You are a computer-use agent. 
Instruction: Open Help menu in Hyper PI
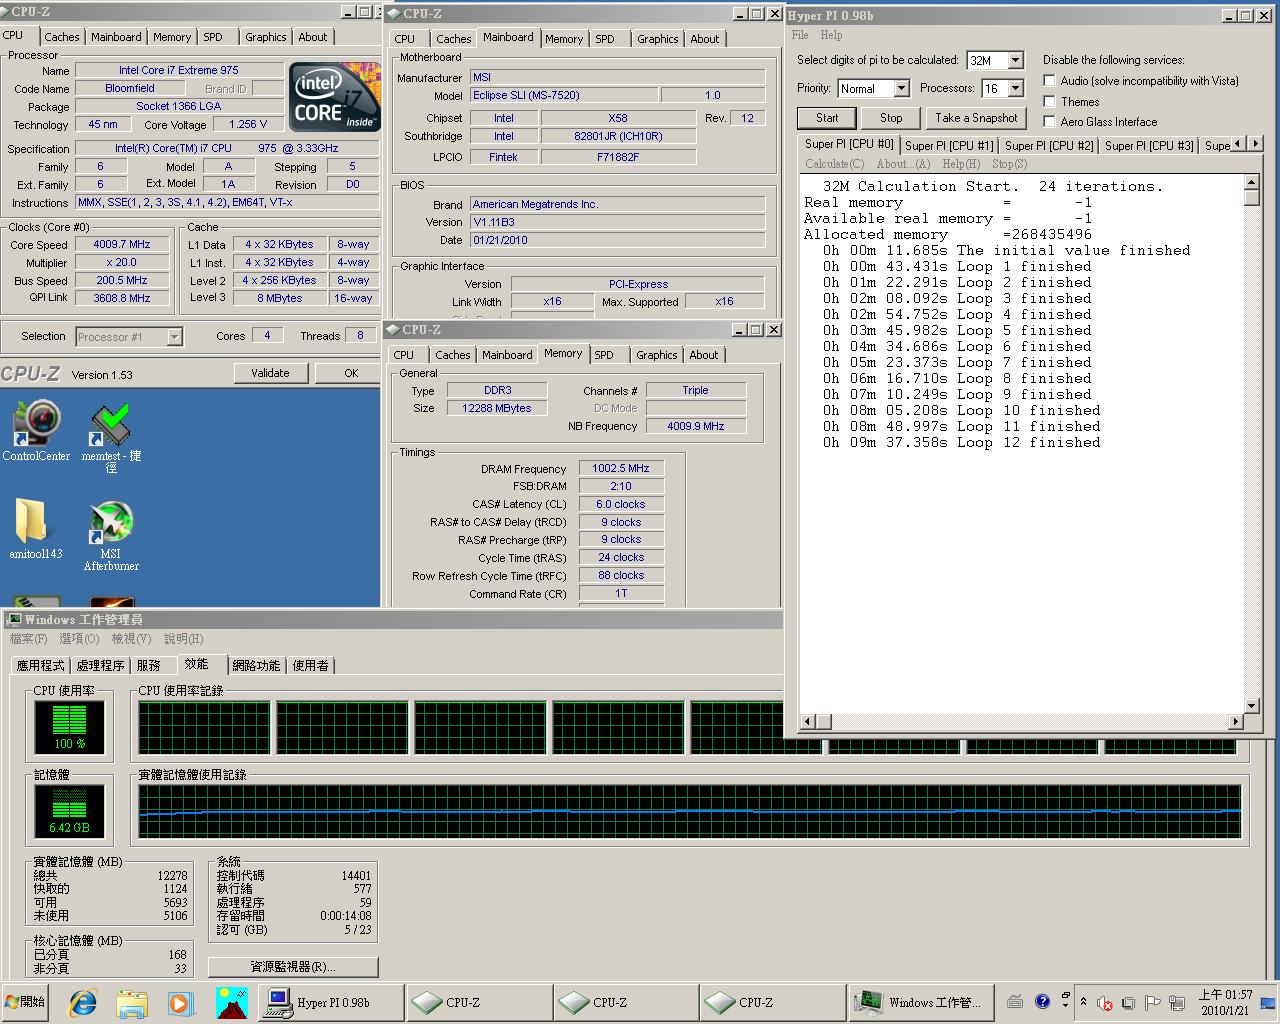[831, 35]
